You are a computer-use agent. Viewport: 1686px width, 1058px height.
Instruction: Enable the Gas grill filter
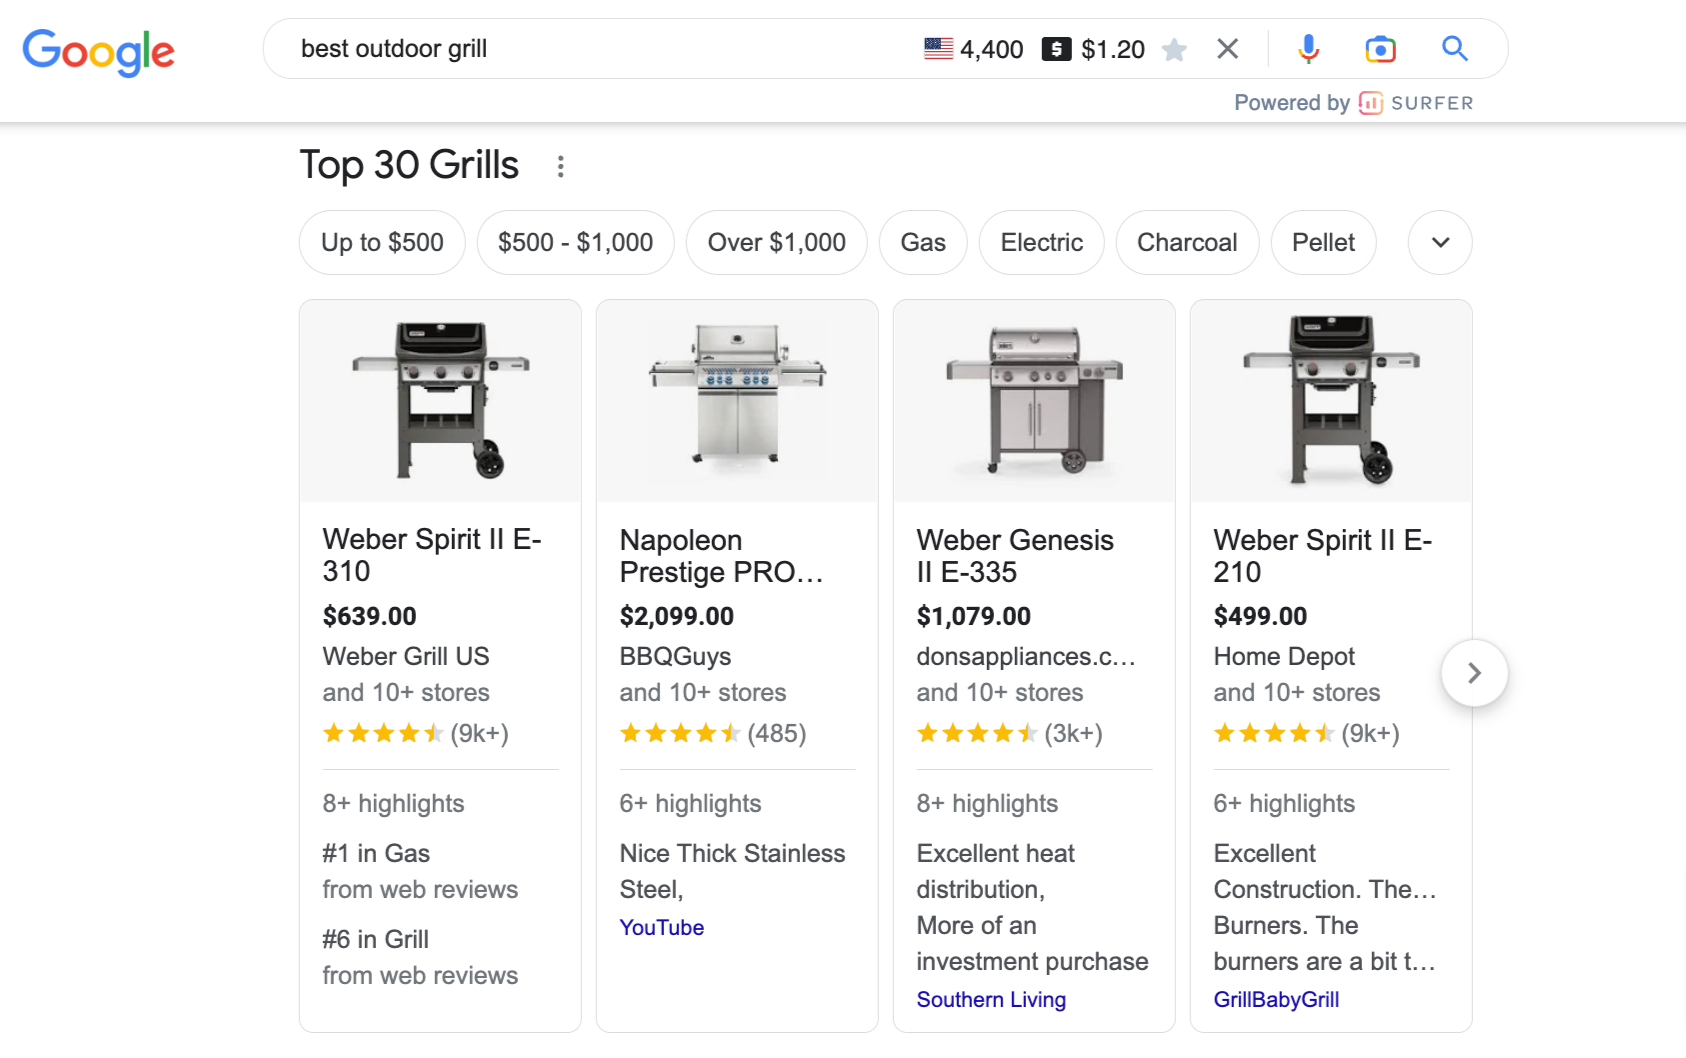[x=922, y=242]
